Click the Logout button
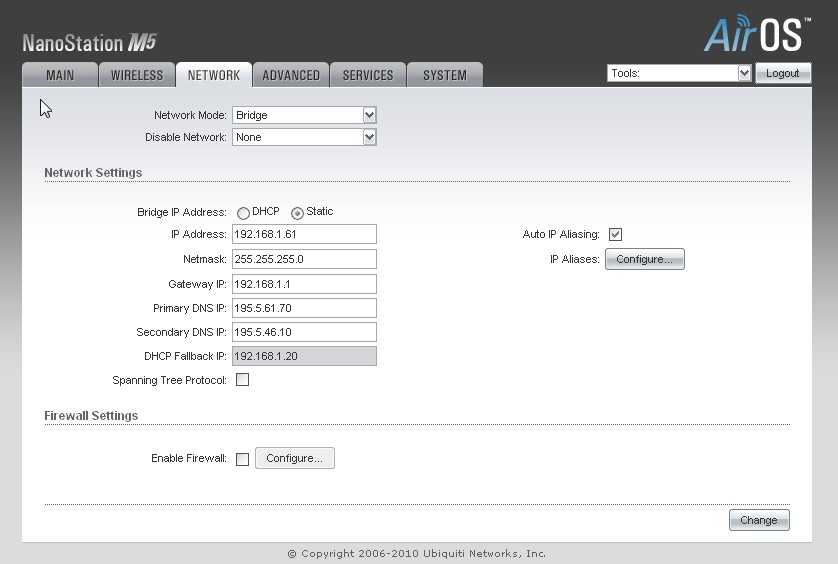 click(783, 73)
